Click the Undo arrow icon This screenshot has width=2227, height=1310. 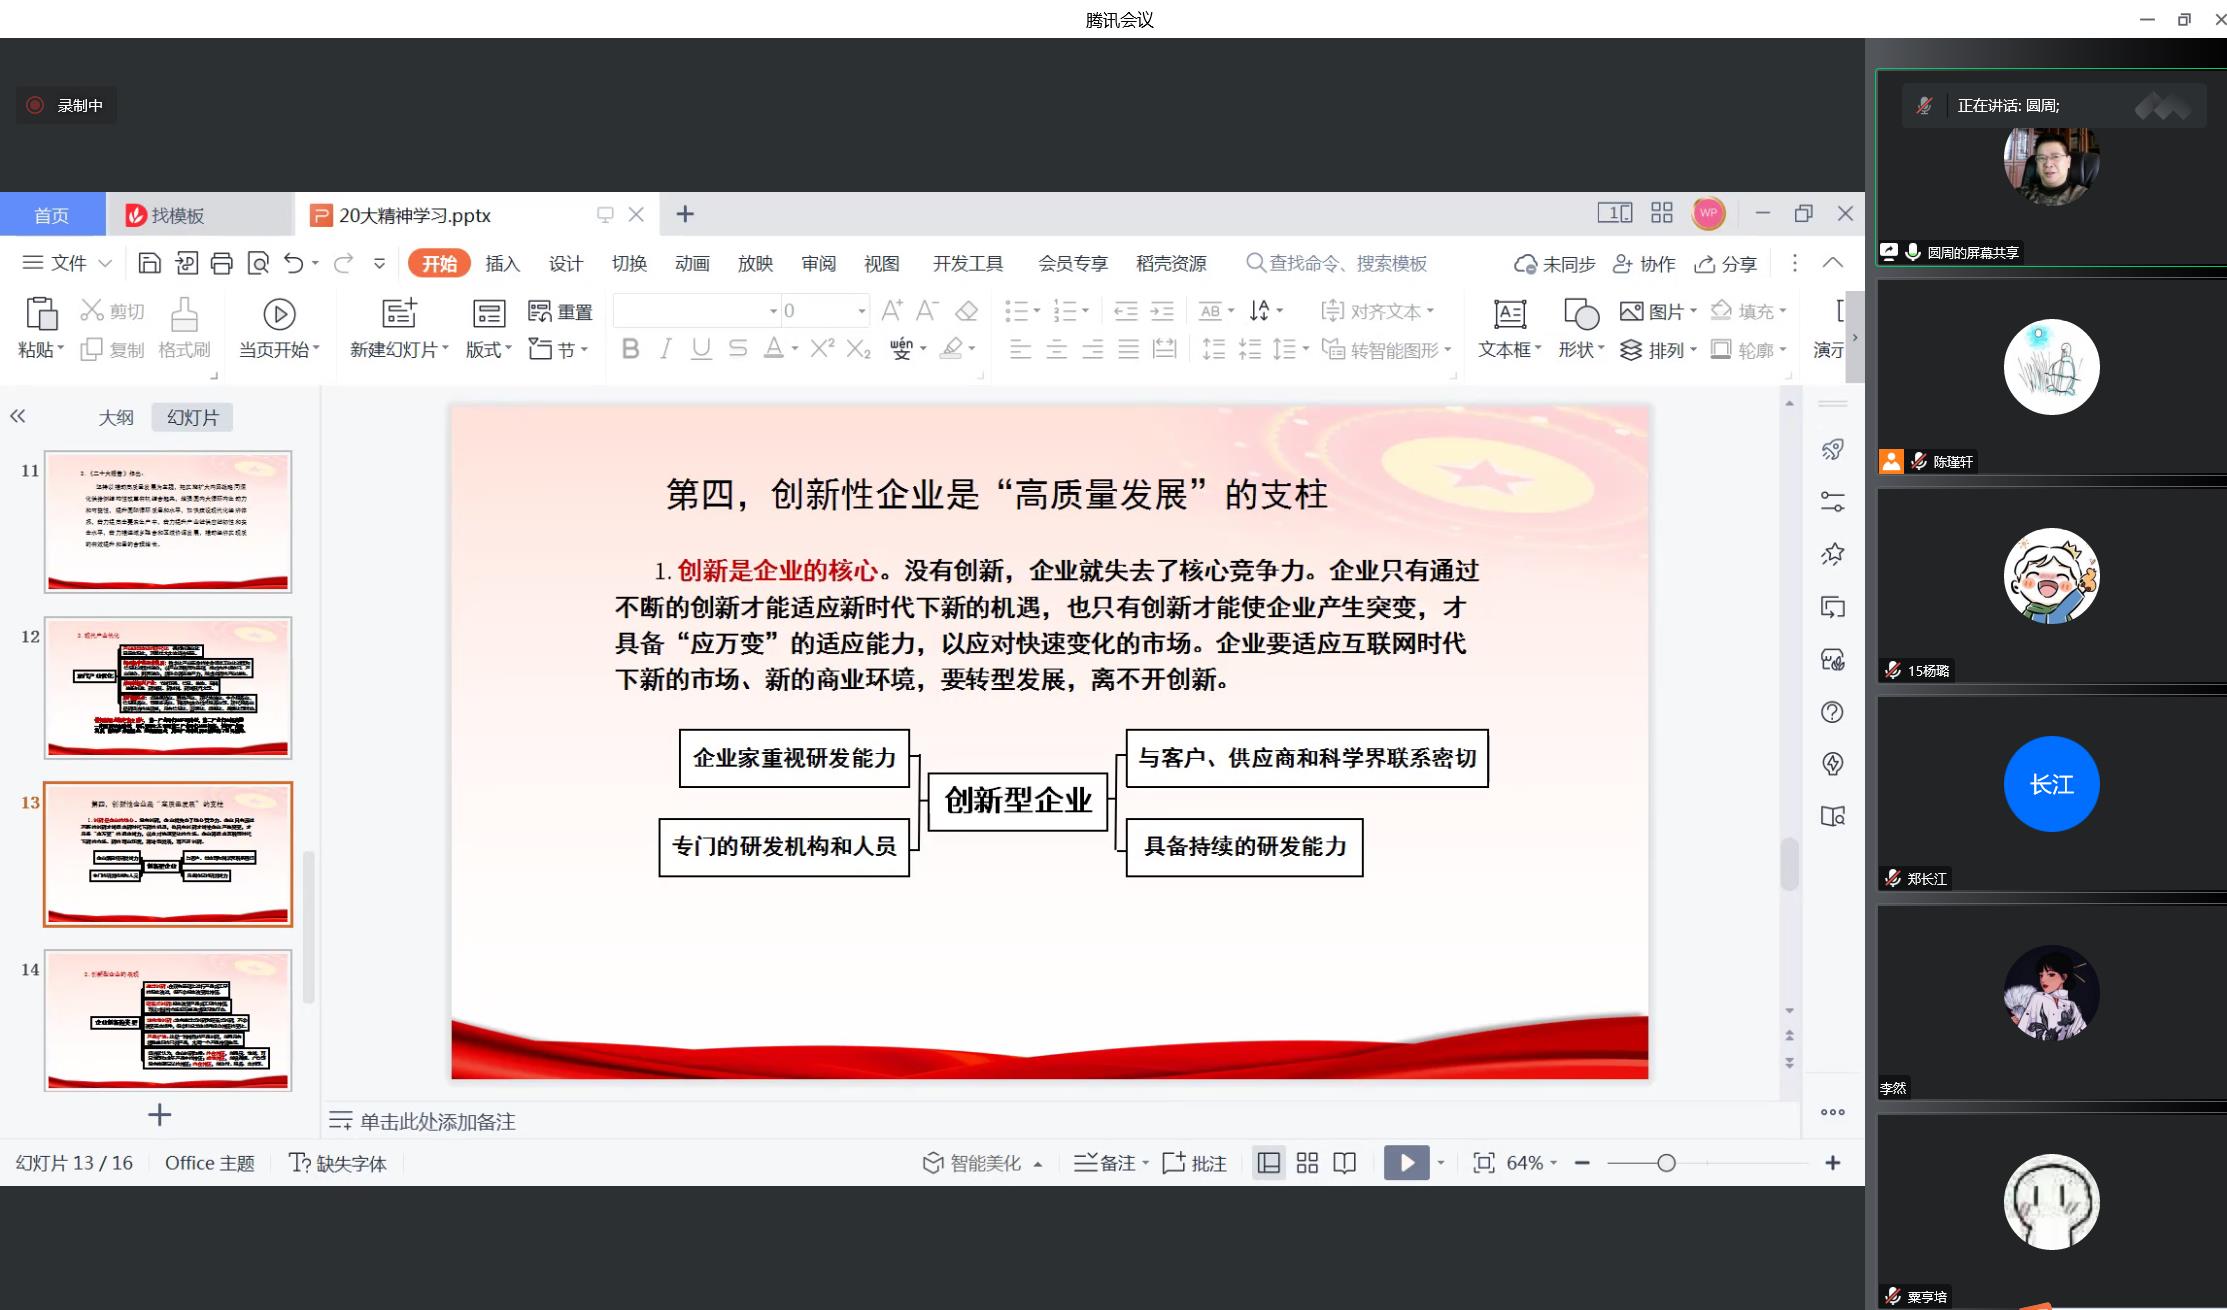coord(293,263)
